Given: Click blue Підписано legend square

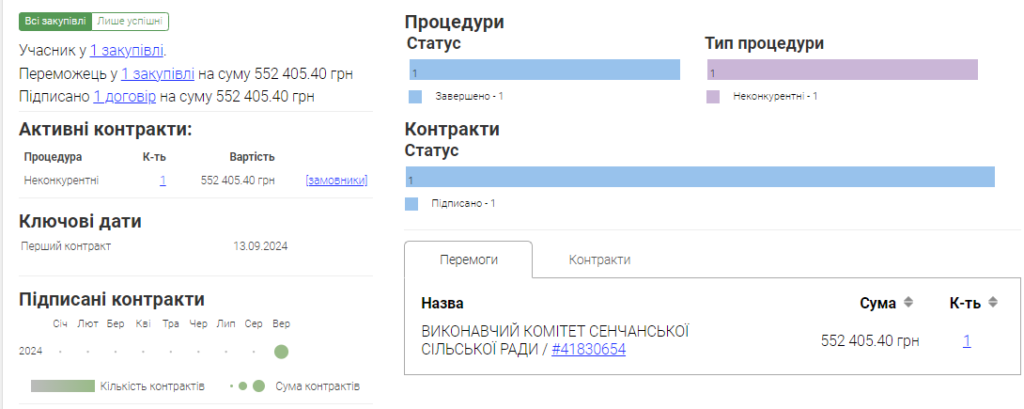Looking at the screenshot, I should click(x=412, y=204).
